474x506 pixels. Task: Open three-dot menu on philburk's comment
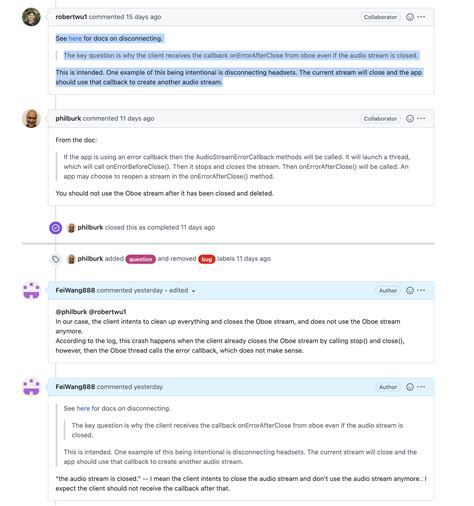(x=421, y=119)
